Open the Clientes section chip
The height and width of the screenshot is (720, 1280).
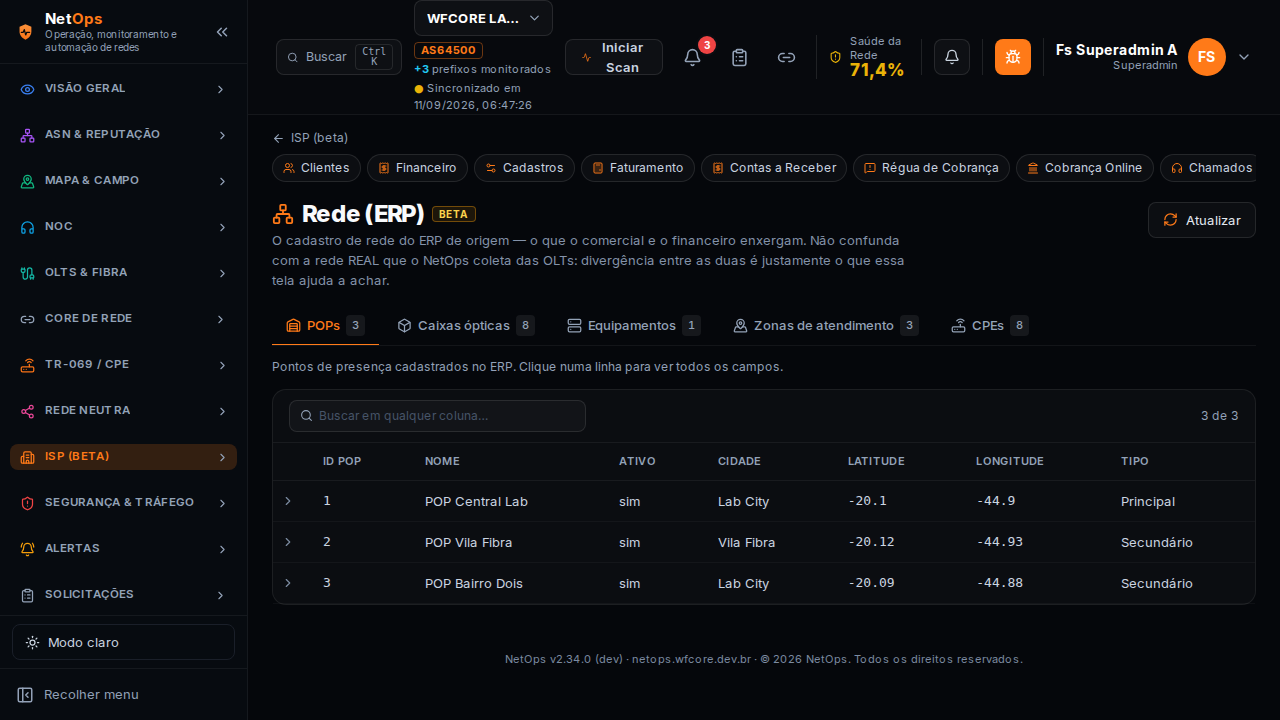coord(316,168)
